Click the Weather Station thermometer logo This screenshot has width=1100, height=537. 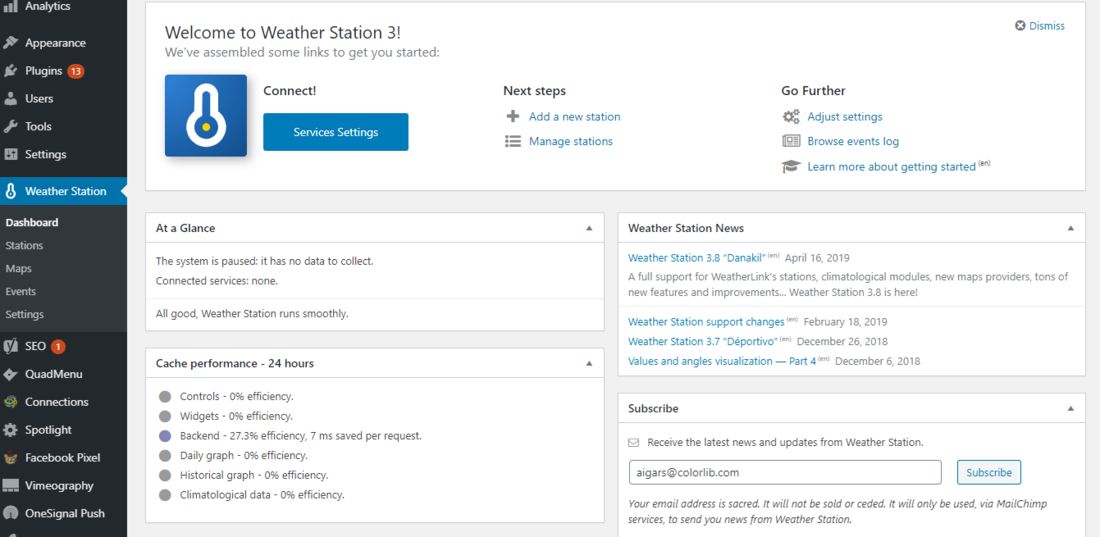tap(206, 116)
